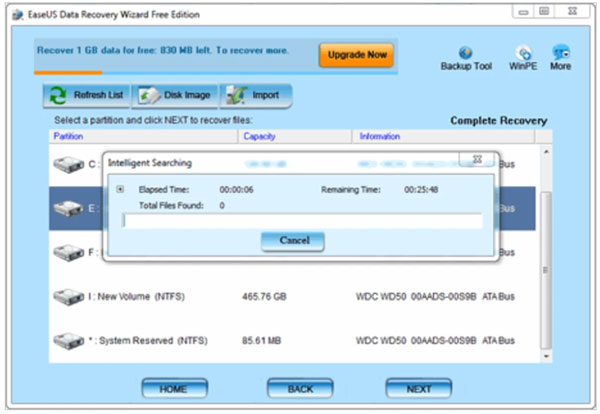Select the F: drive icon
600x414 pixels.
coord(68,253)
